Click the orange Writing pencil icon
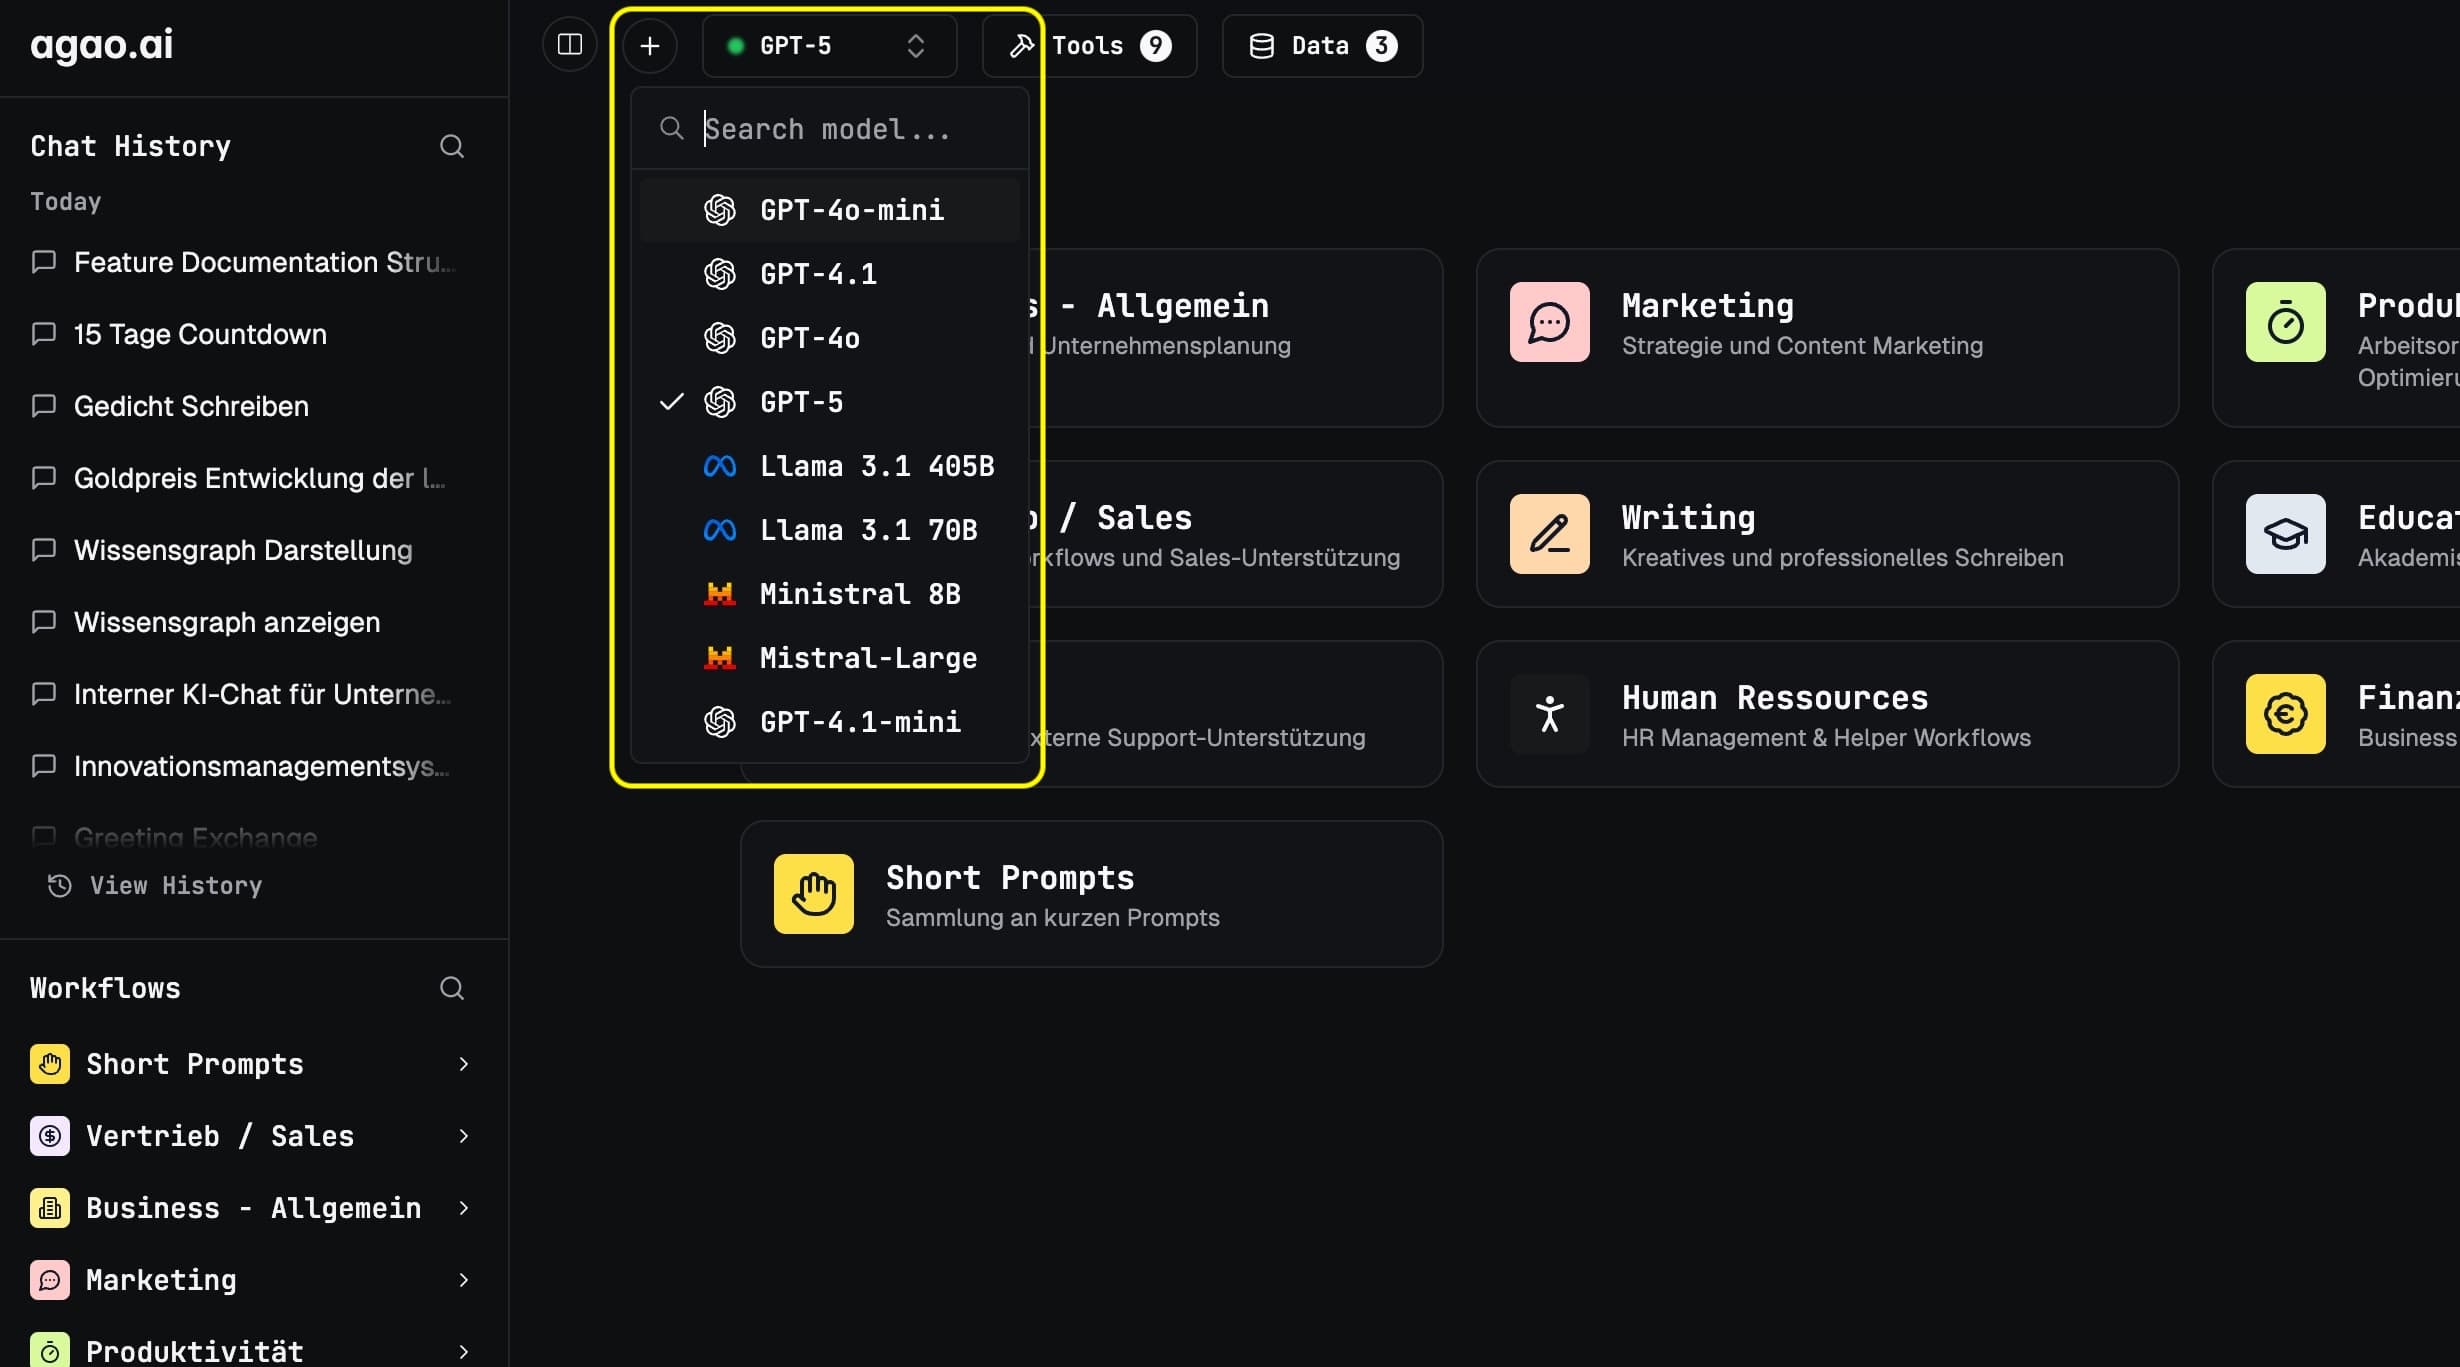This screenshot has height=1367, width=2460. click(1550, 534)
